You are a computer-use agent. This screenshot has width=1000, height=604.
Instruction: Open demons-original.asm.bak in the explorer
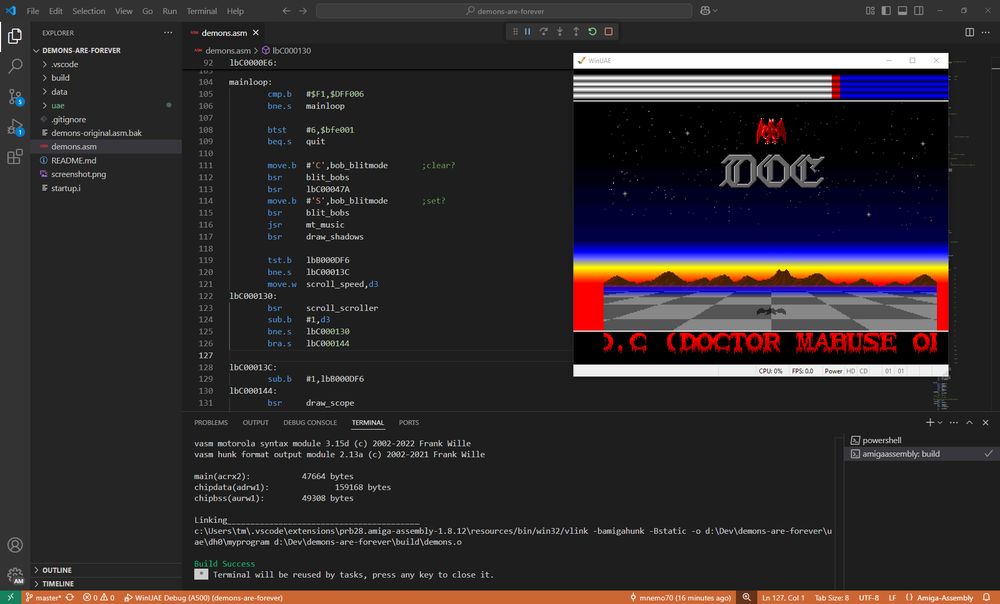point(96,133)
